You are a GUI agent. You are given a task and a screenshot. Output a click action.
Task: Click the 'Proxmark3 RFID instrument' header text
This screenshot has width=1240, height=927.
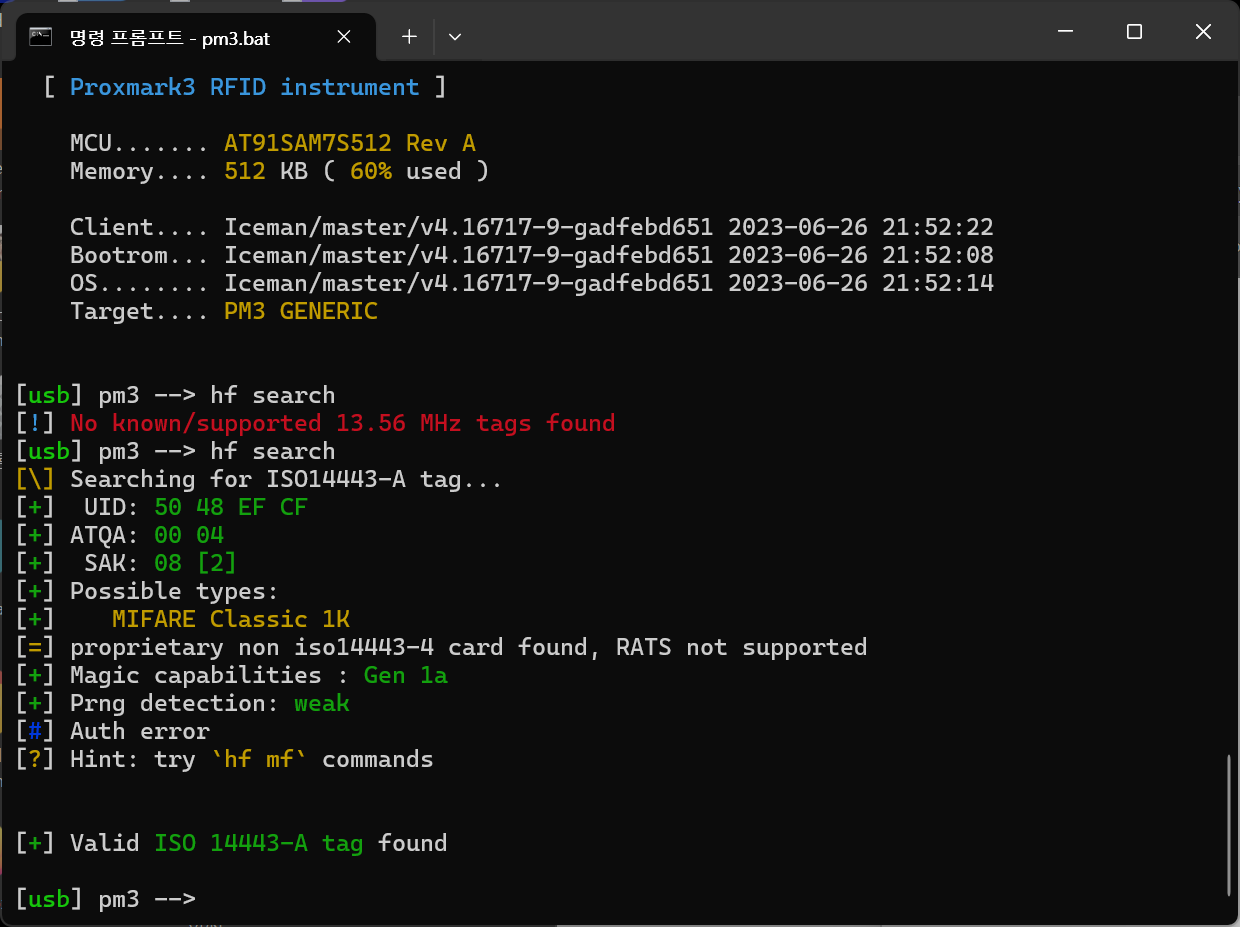244,87
